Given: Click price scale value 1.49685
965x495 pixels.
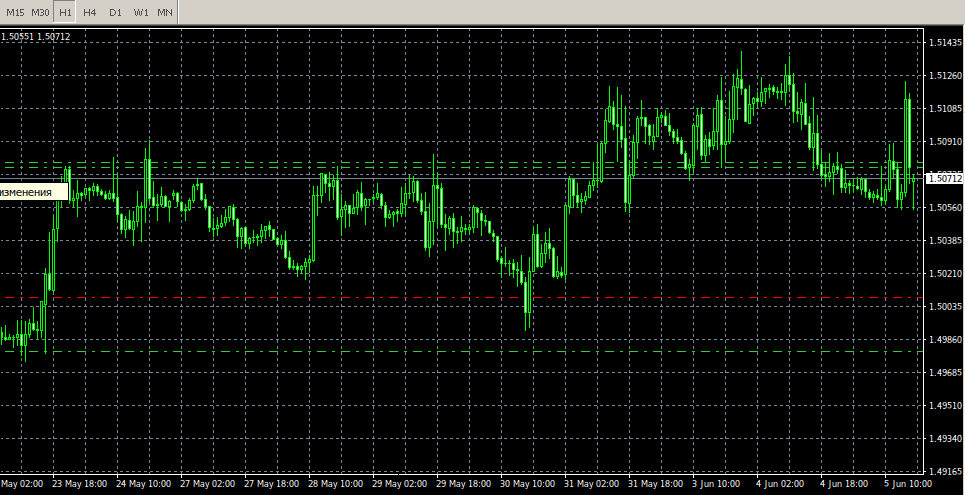Looking at the screenshot, I should [945, 372].
